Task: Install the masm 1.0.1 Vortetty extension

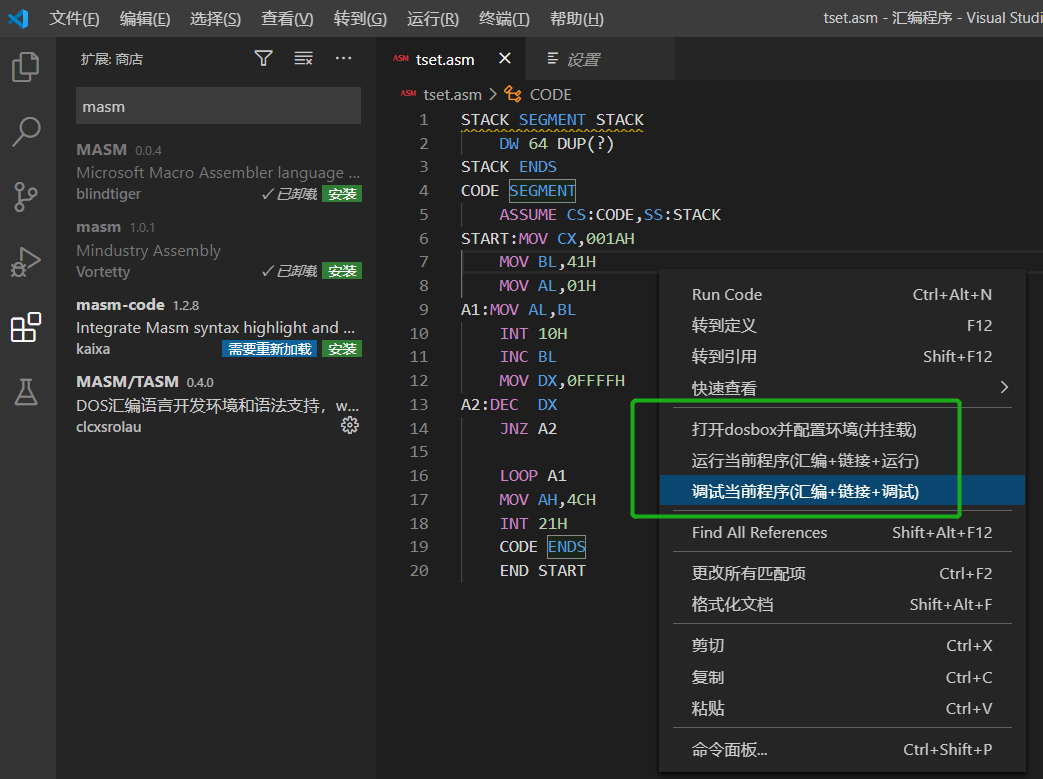Action: (342, 271)
